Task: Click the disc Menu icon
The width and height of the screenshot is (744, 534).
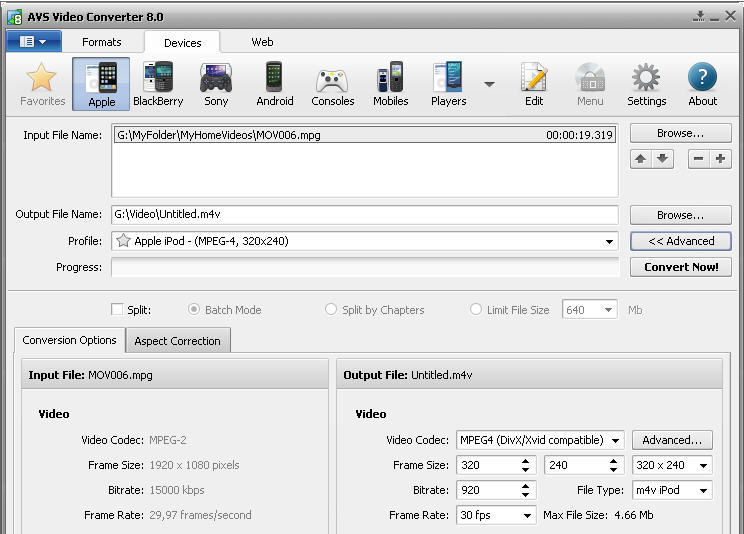Action: point(590,84)
